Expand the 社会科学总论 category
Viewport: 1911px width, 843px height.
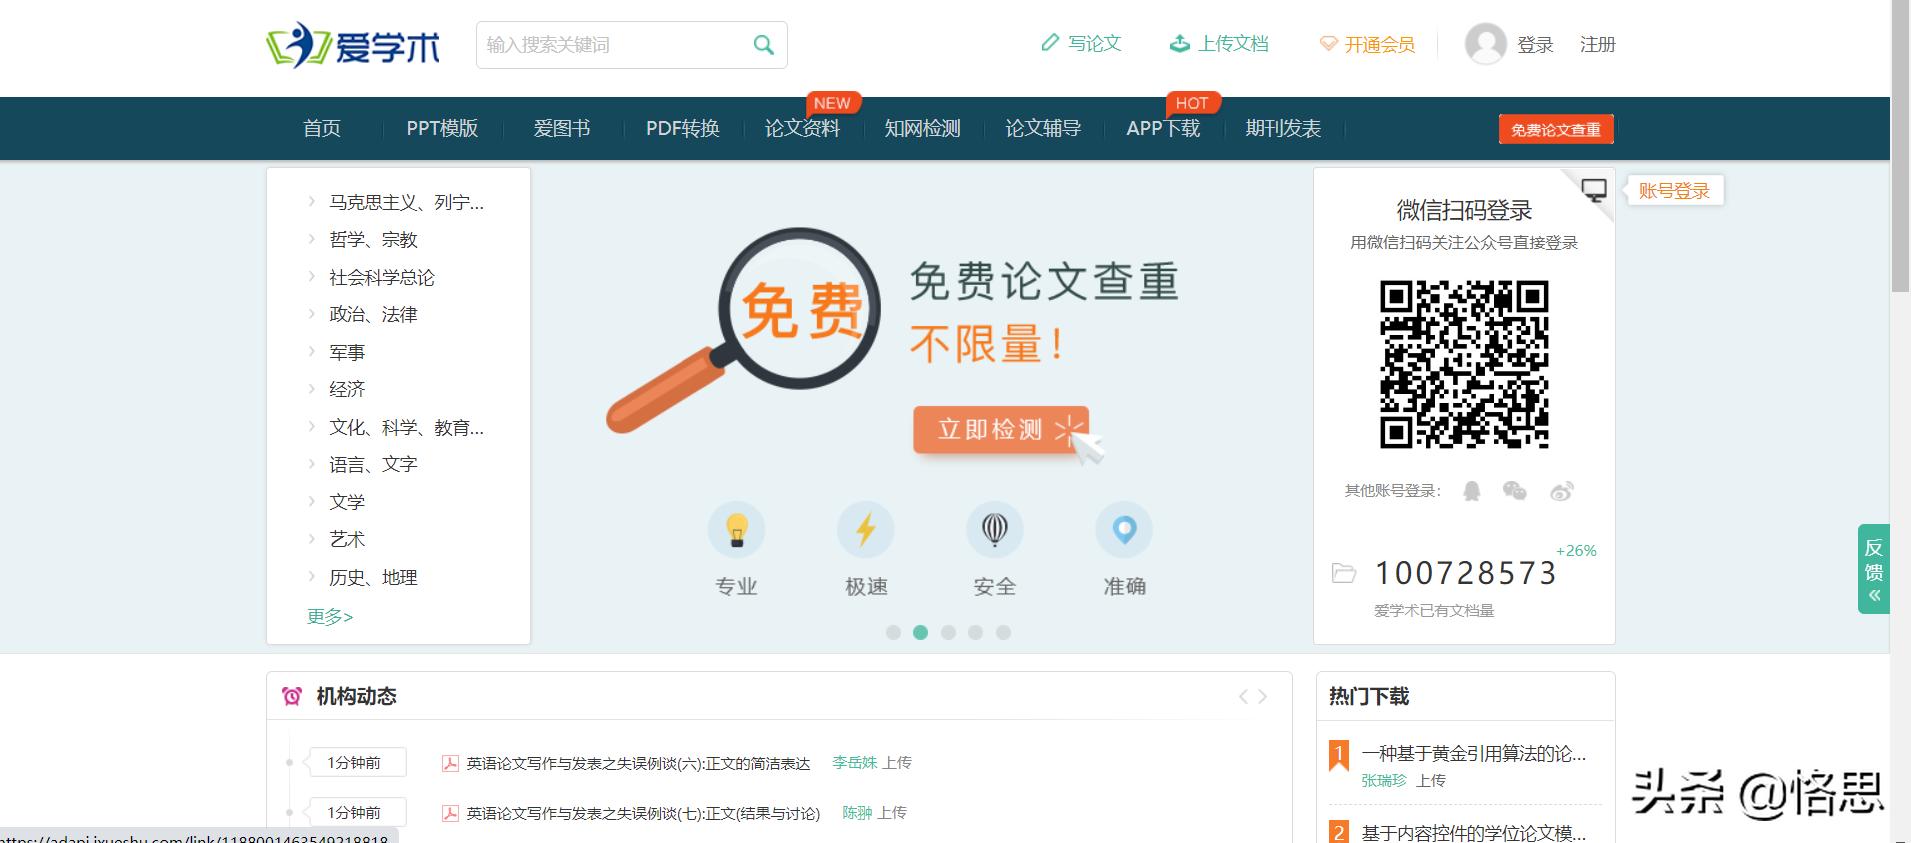382,277
